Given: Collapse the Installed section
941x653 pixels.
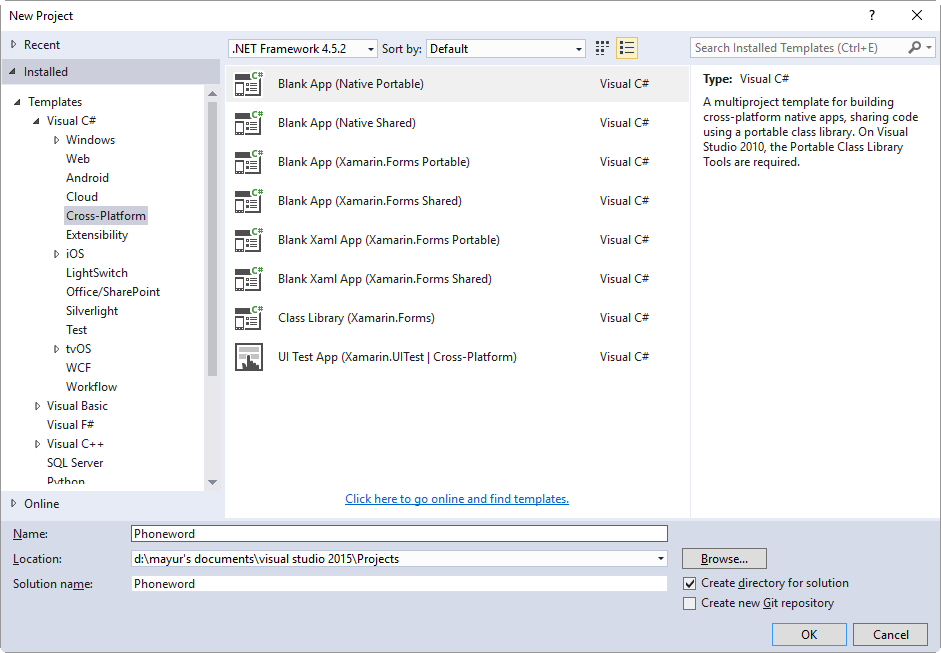Looking at the screenshot, I should tap(13, 71).
